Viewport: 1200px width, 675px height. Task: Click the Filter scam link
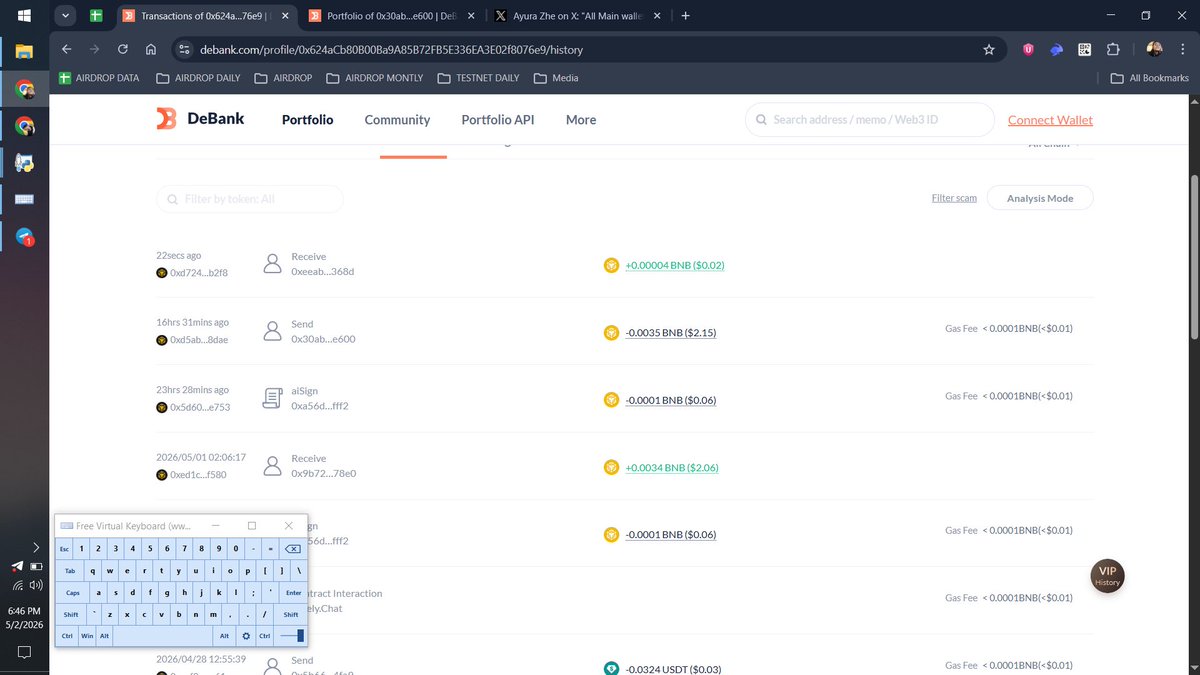(x=954, y=198)
